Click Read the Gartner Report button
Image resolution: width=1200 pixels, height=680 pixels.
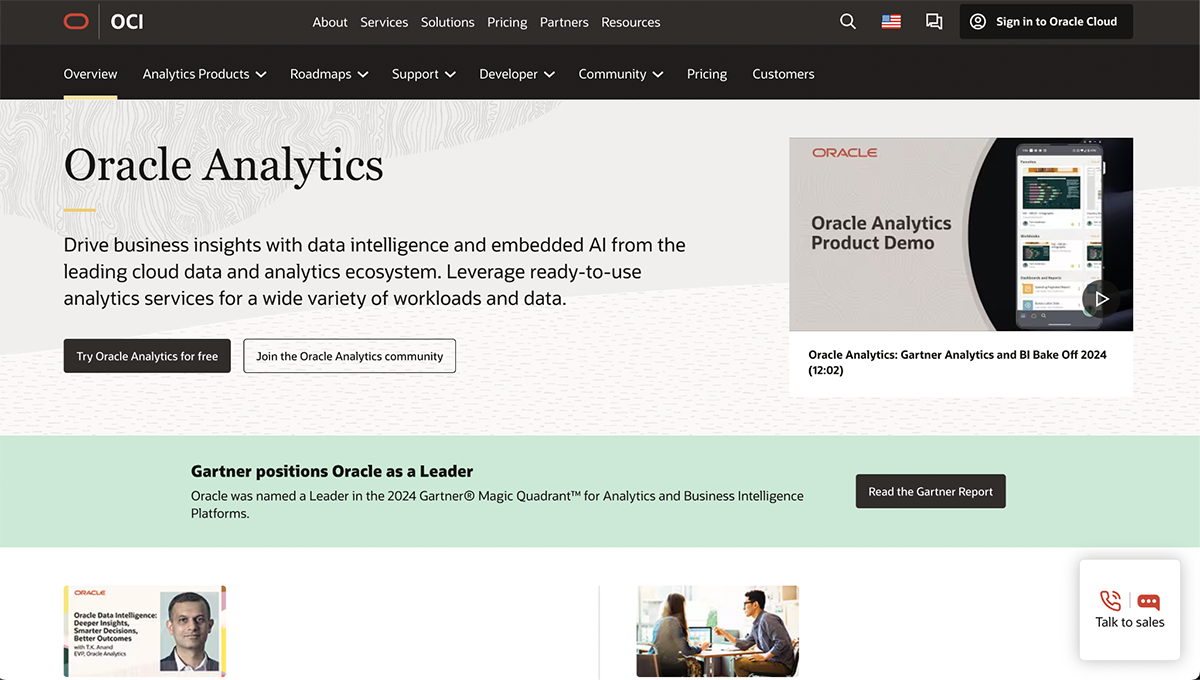tap(930, 491)
